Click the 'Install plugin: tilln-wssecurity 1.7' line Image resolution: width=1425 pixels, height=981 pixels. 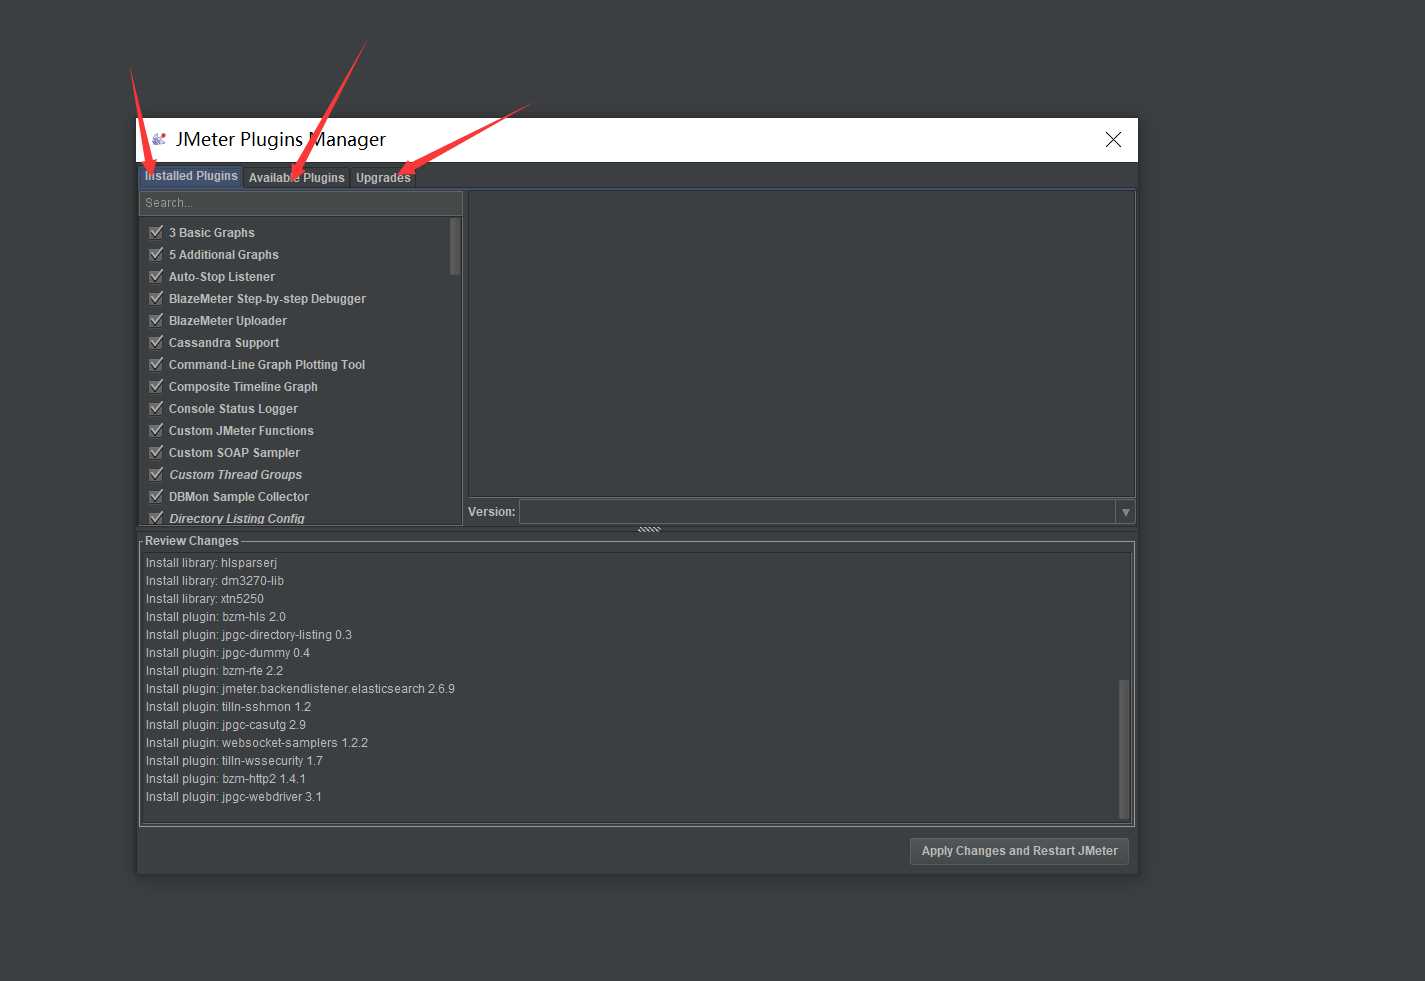pos(234,761)
